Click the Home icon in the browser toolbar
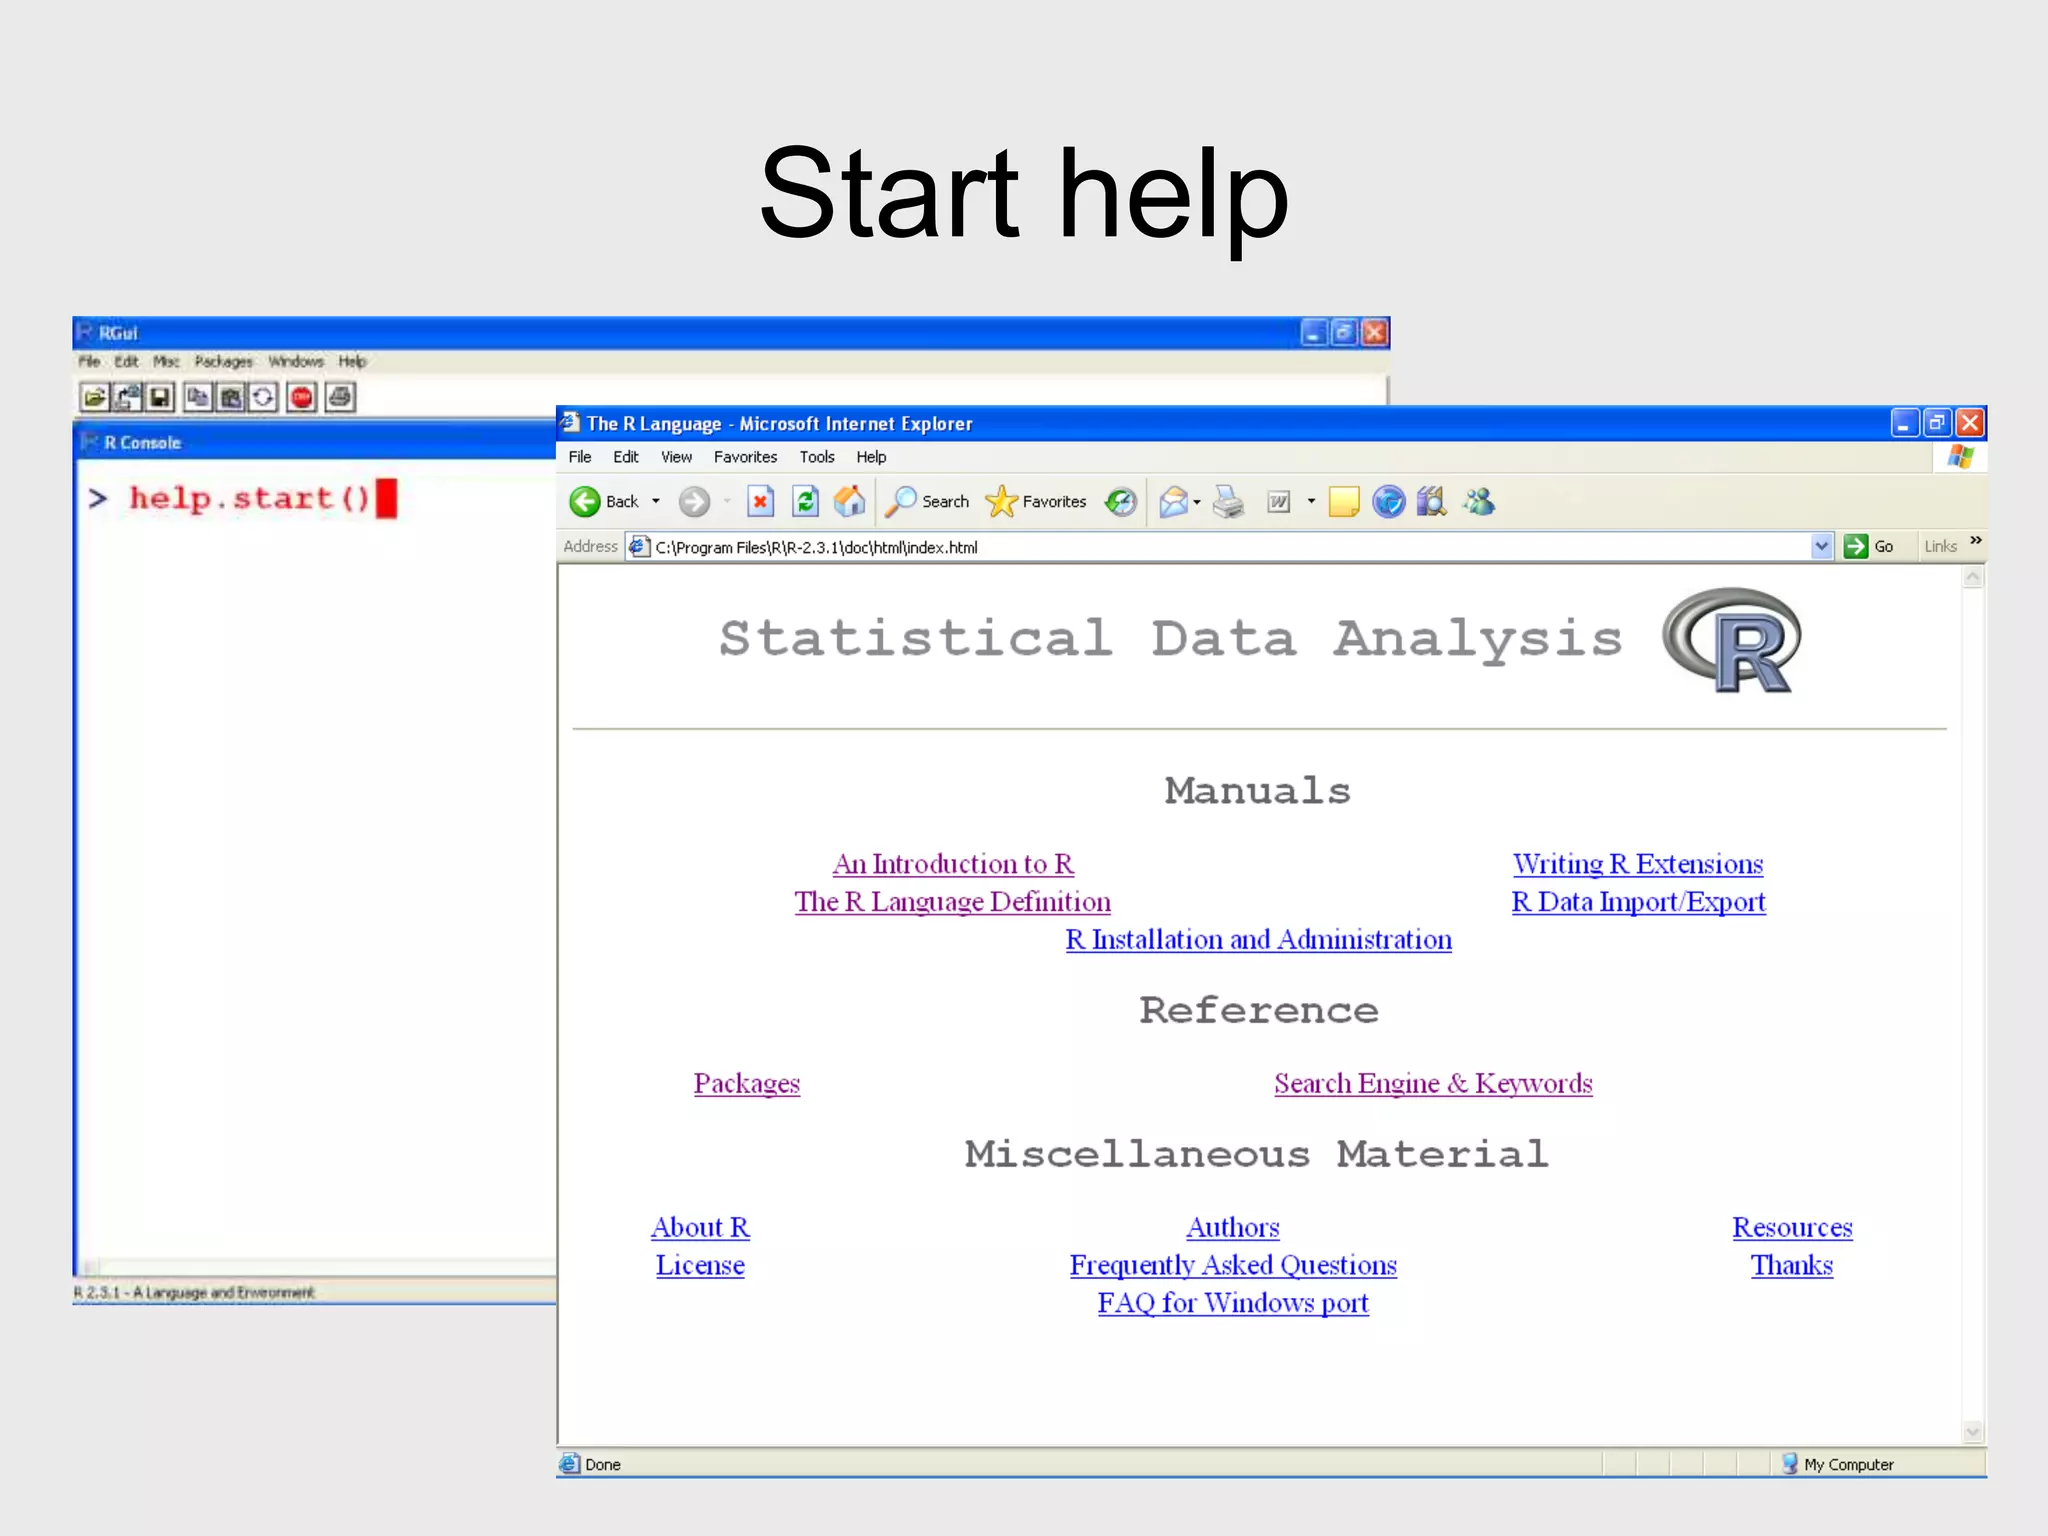2048x1536 pixels. point(849,501)
